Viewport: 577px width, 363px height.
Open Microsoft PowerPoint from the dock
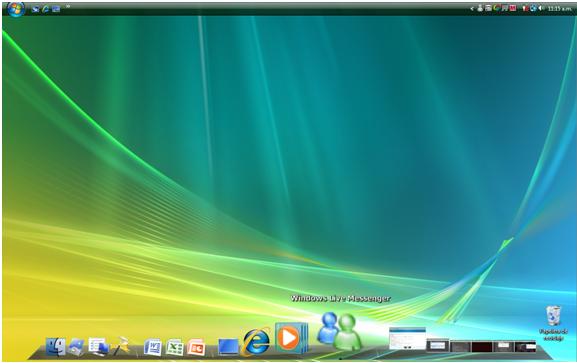pyautogui.click(x=196, y=347)
